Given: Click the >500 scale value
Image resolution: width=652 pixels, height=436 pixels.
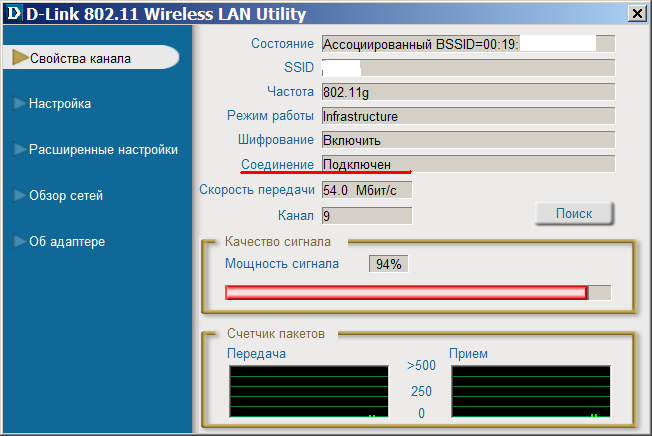Looking at the screenshot, I should [x=421, y=365].
